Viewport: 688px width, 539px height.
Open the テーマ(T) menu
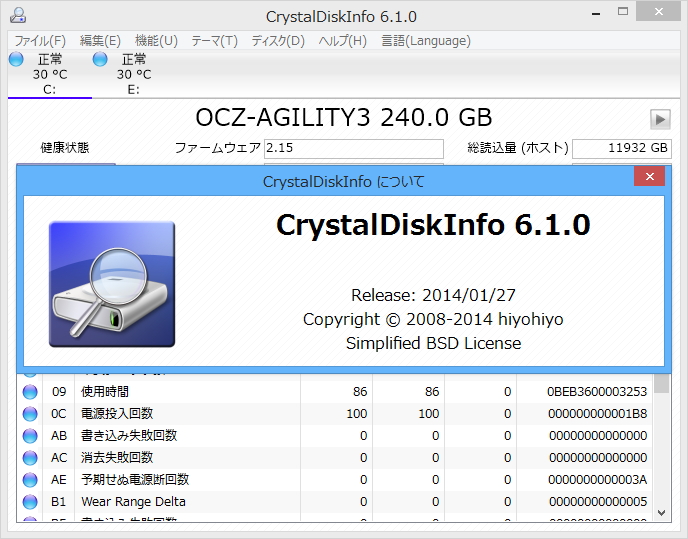tap(214, 41)
